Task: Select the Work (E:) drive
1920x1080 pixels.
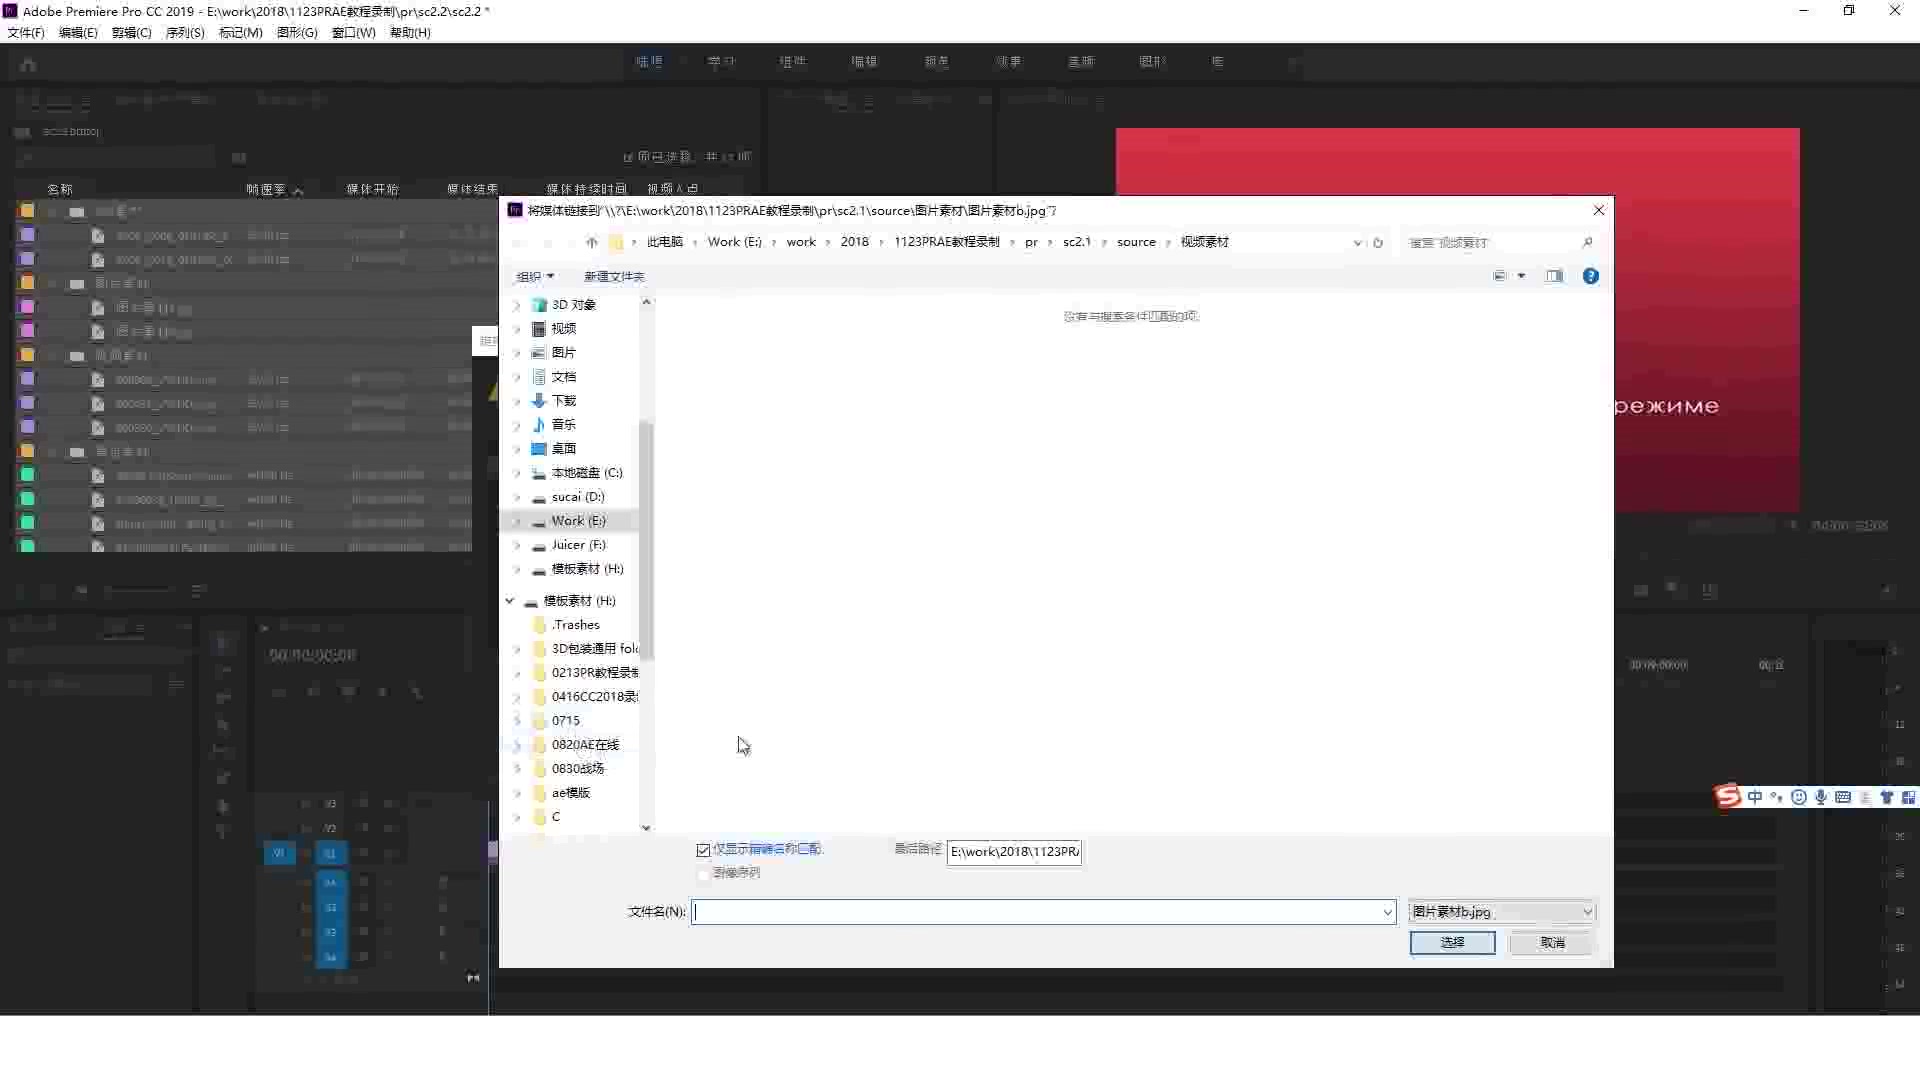Action: [578, 521]
